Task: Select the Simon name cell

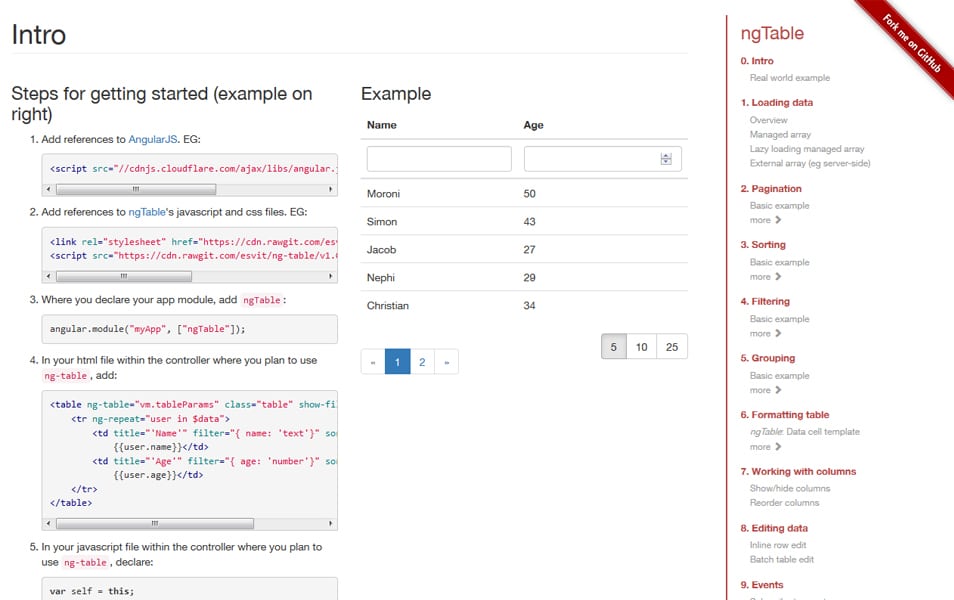Action: tap(381, 222)
